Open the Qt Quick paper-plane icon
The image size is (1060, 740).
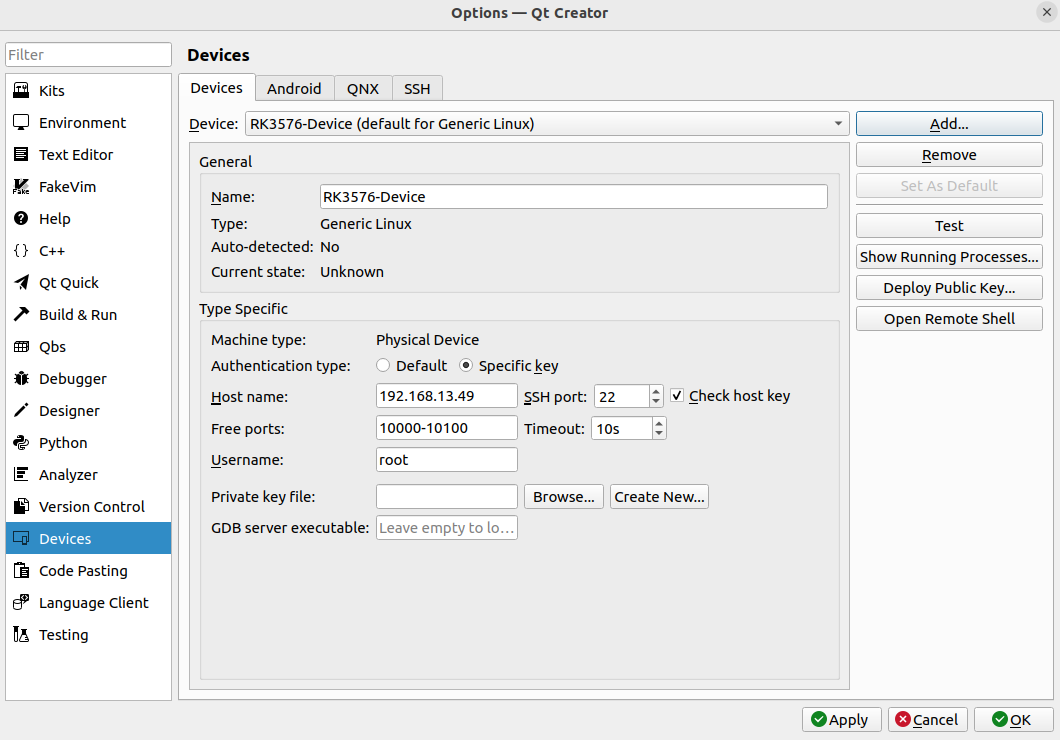pos(22,282)
